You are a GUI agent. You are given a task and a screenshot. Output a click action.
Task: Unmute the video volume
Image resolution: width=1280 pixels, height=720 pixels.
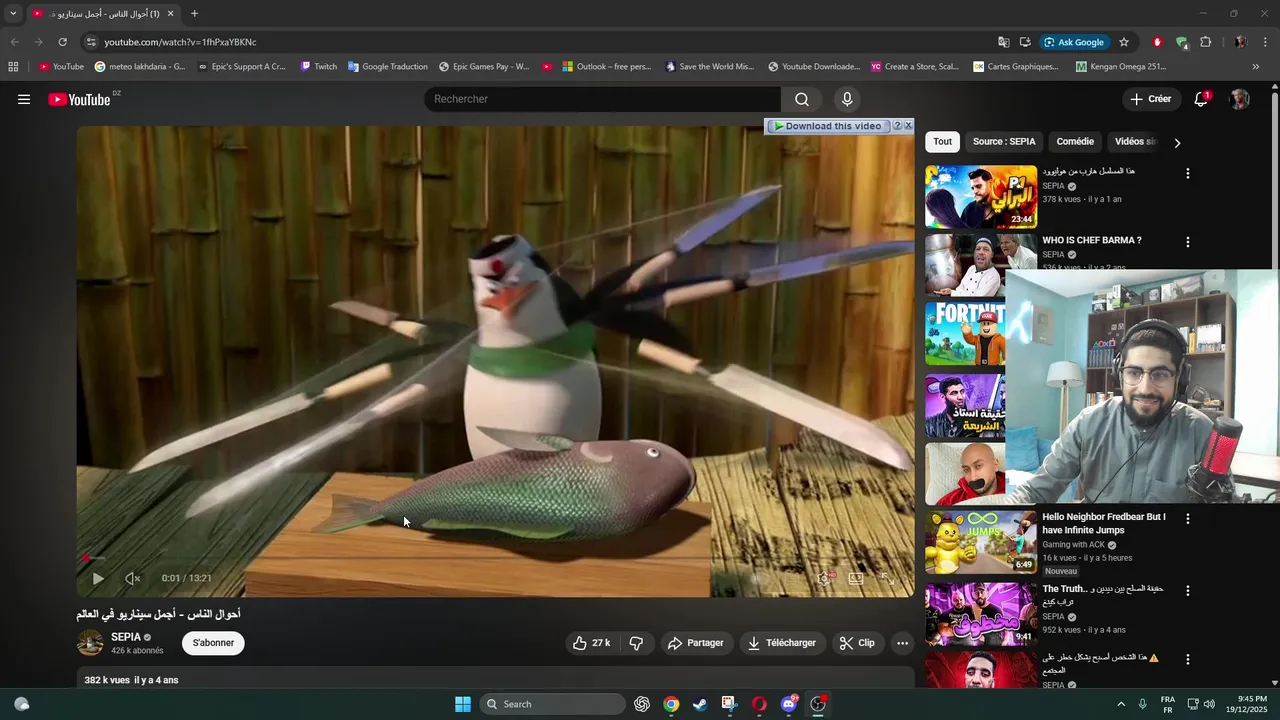[x=132, y=578]
